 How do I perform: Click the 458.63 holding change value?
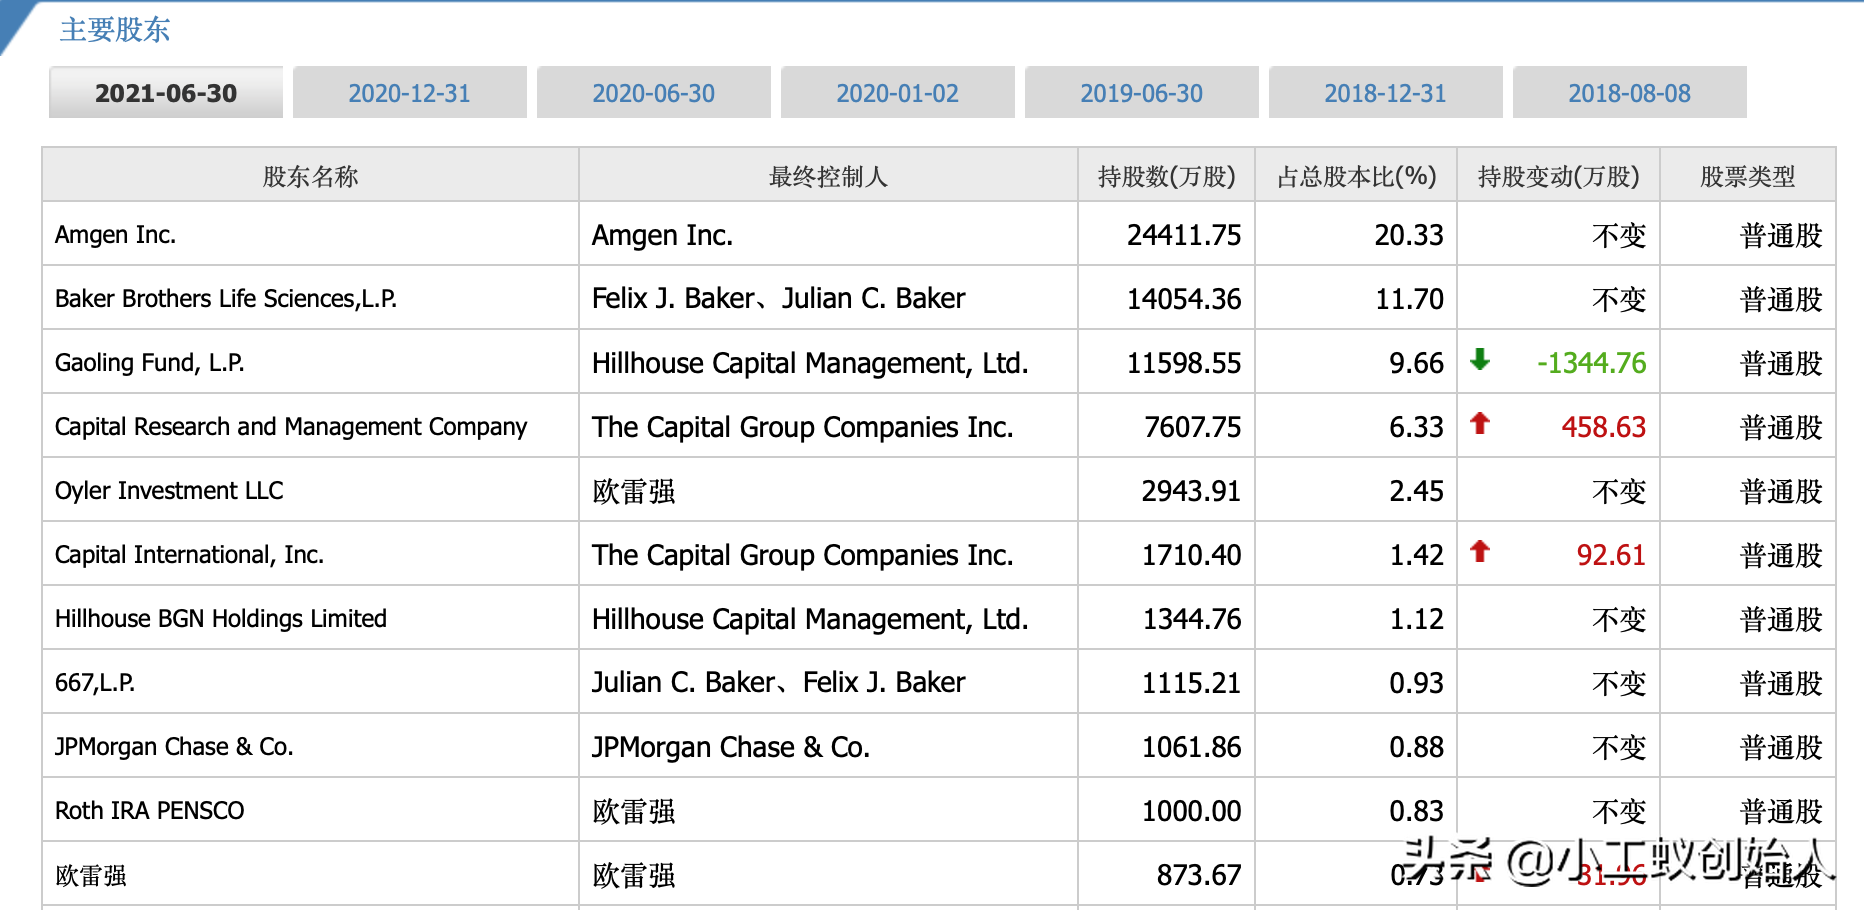pyautogui.click(x=1604, y=427)
